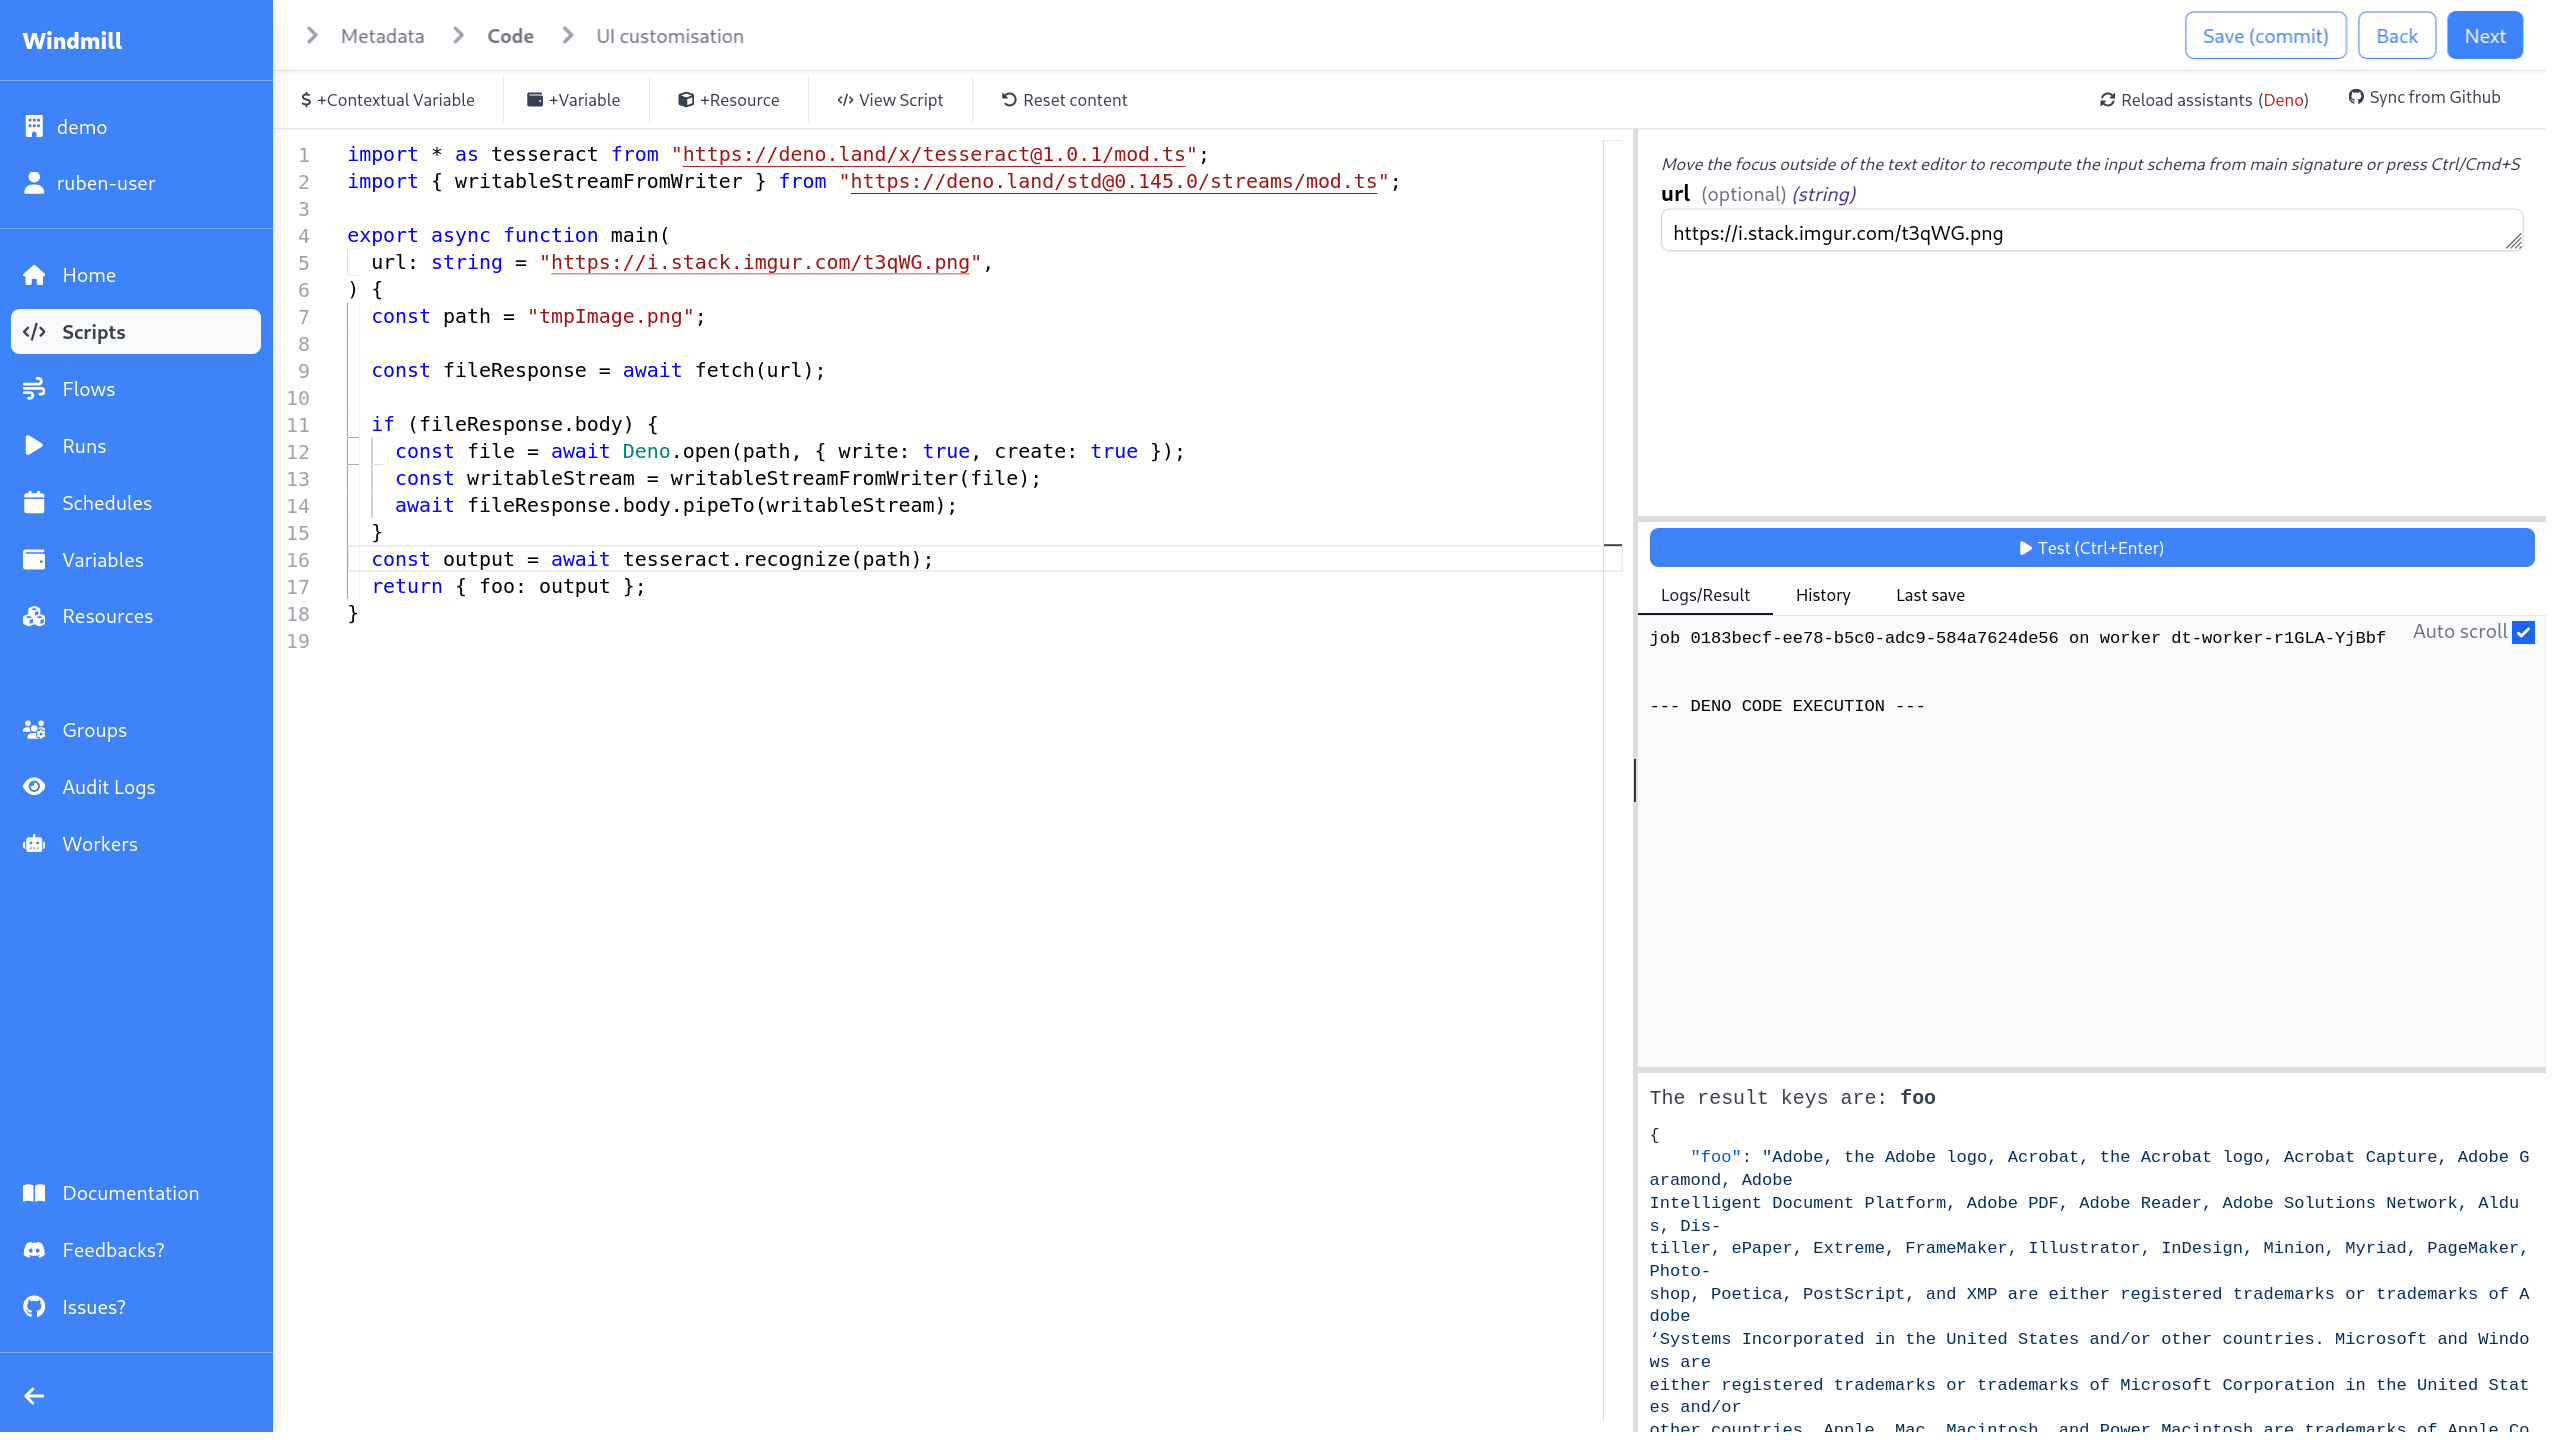Screen dimensions: 2560x1440
Task: Toggle the Auto scroll checkbox
Action: [x=2523, y=632]
